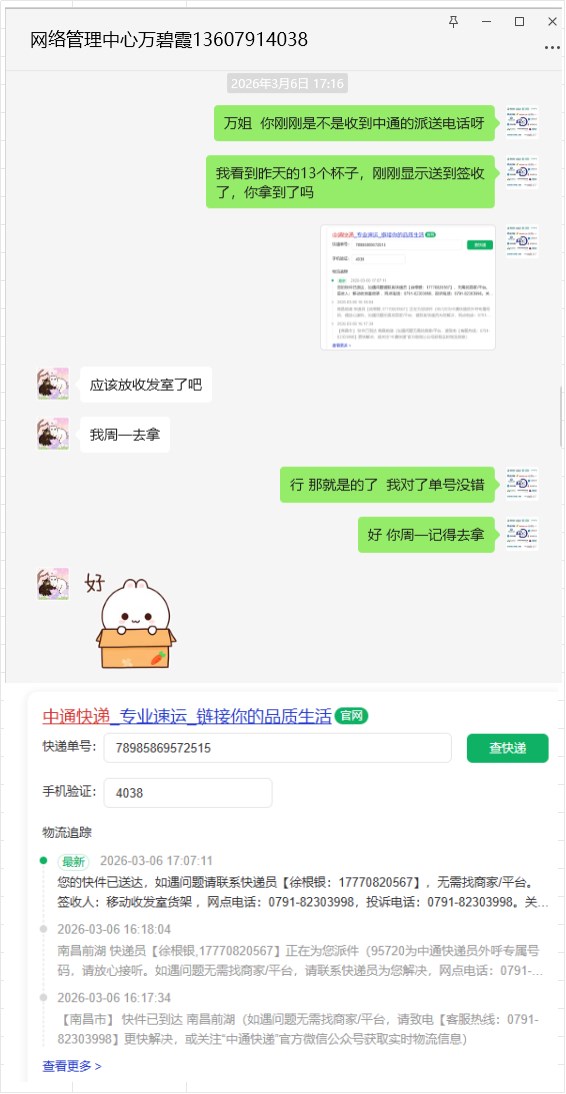This screenshot has width=566, height=1094.
Task: Click the chat scrollbar on the right edge
Action: click(562, 417)
